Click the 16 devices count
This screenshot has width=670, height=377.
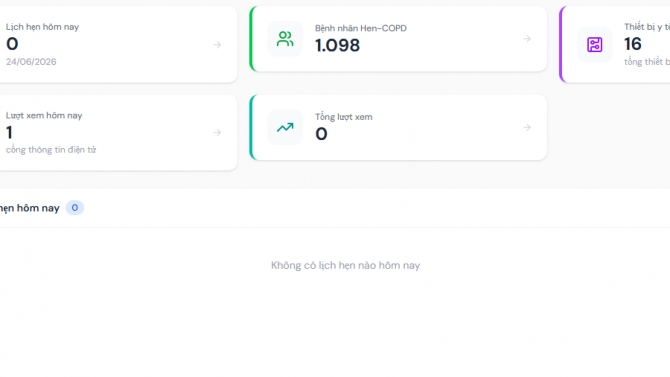click(632, 44)
